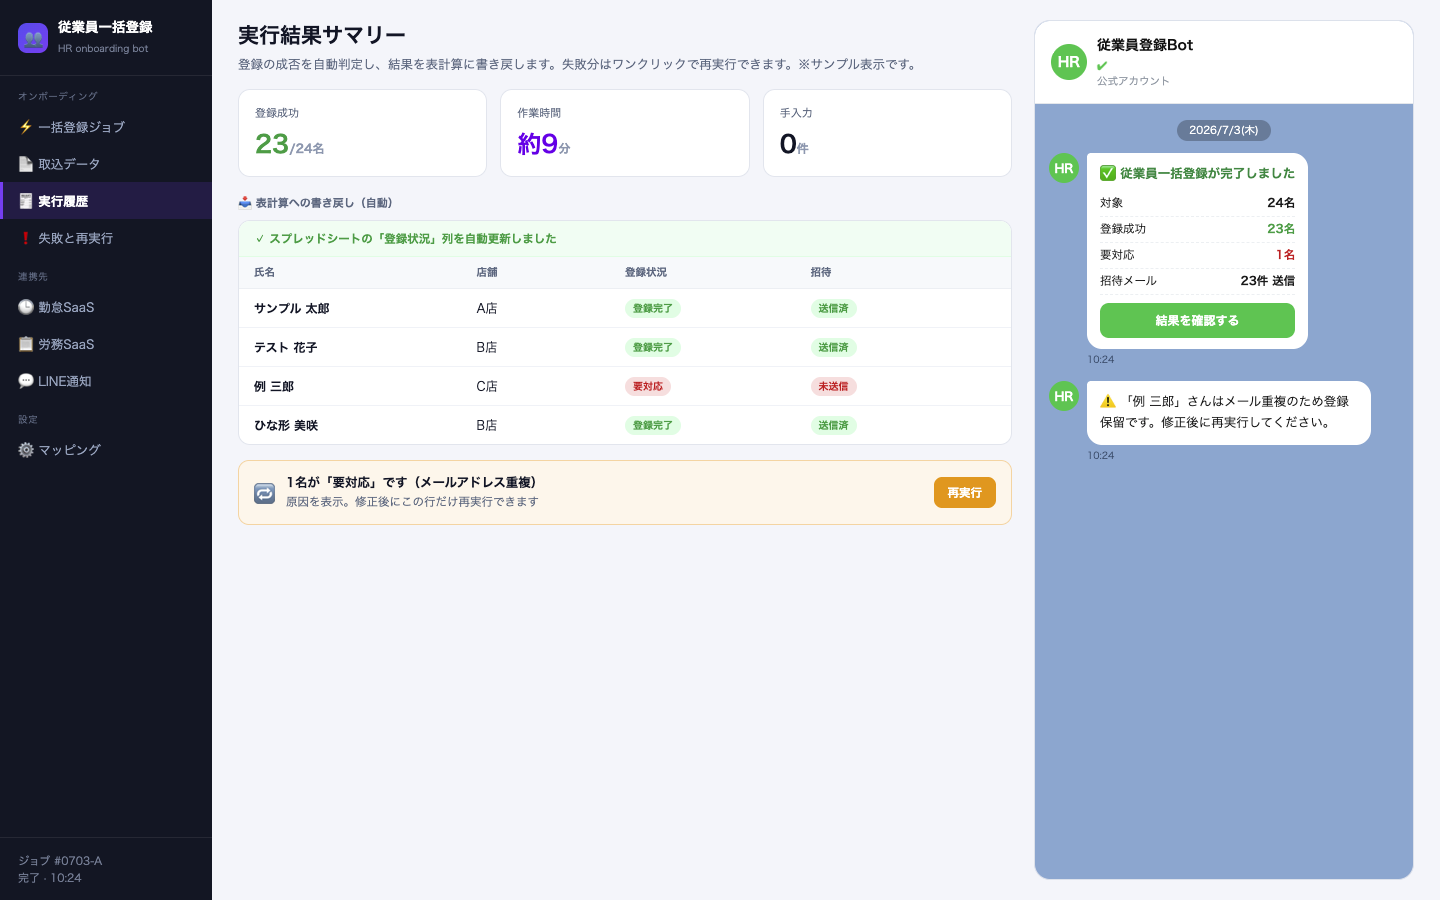1440x900 pixels.
Task: Select the テスト 花子 row name
Action: (x=286, y=348)
